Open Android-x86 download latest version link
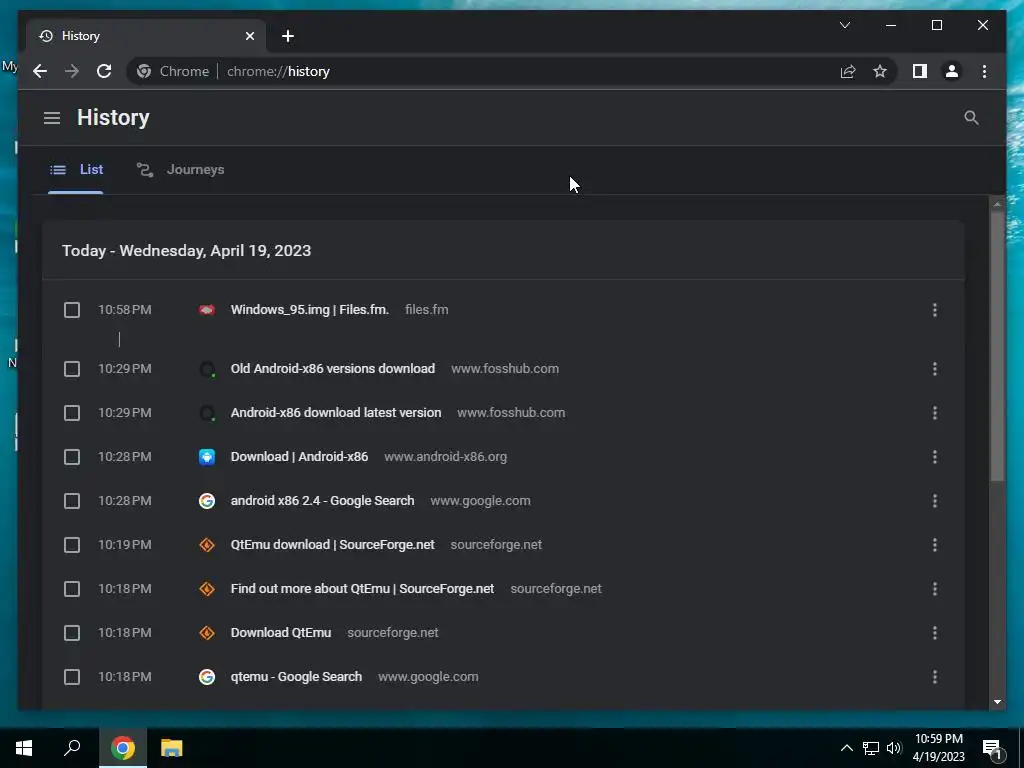 (336, 413)
